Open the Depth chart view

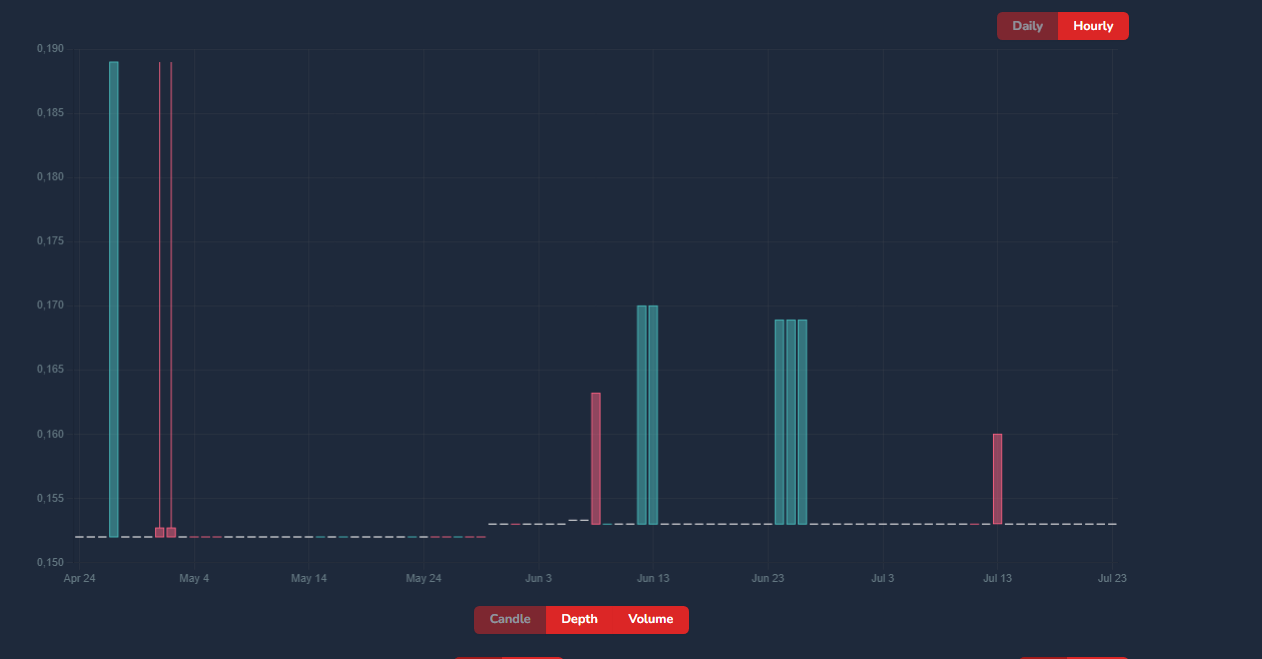click(x=579, y=619)
